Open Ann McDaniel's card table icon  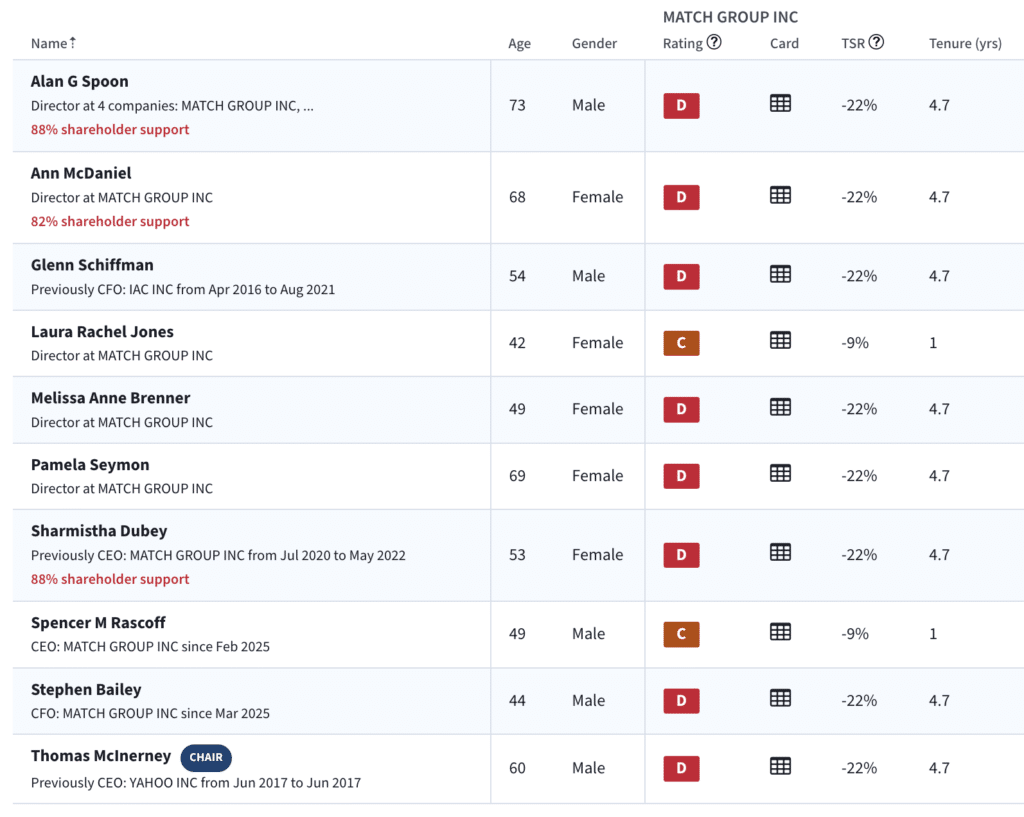[x=780, y=195]
